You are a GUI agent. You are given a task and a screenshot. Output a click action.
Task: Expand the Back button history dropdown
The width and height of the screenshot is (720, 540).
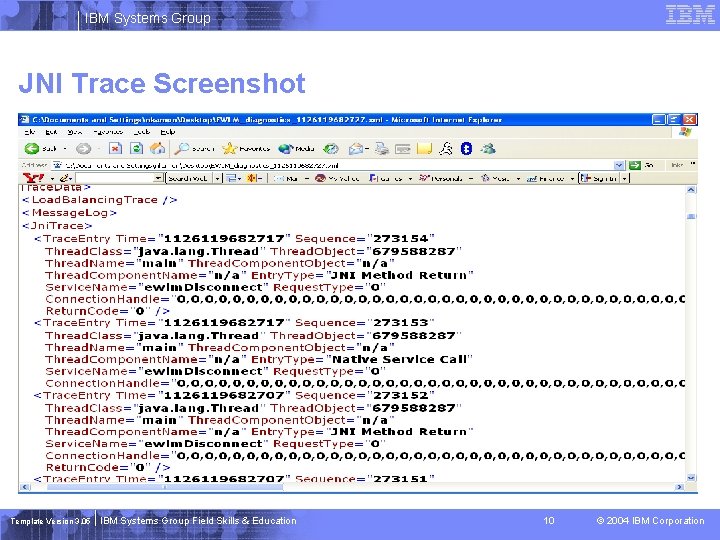[65, 149]
